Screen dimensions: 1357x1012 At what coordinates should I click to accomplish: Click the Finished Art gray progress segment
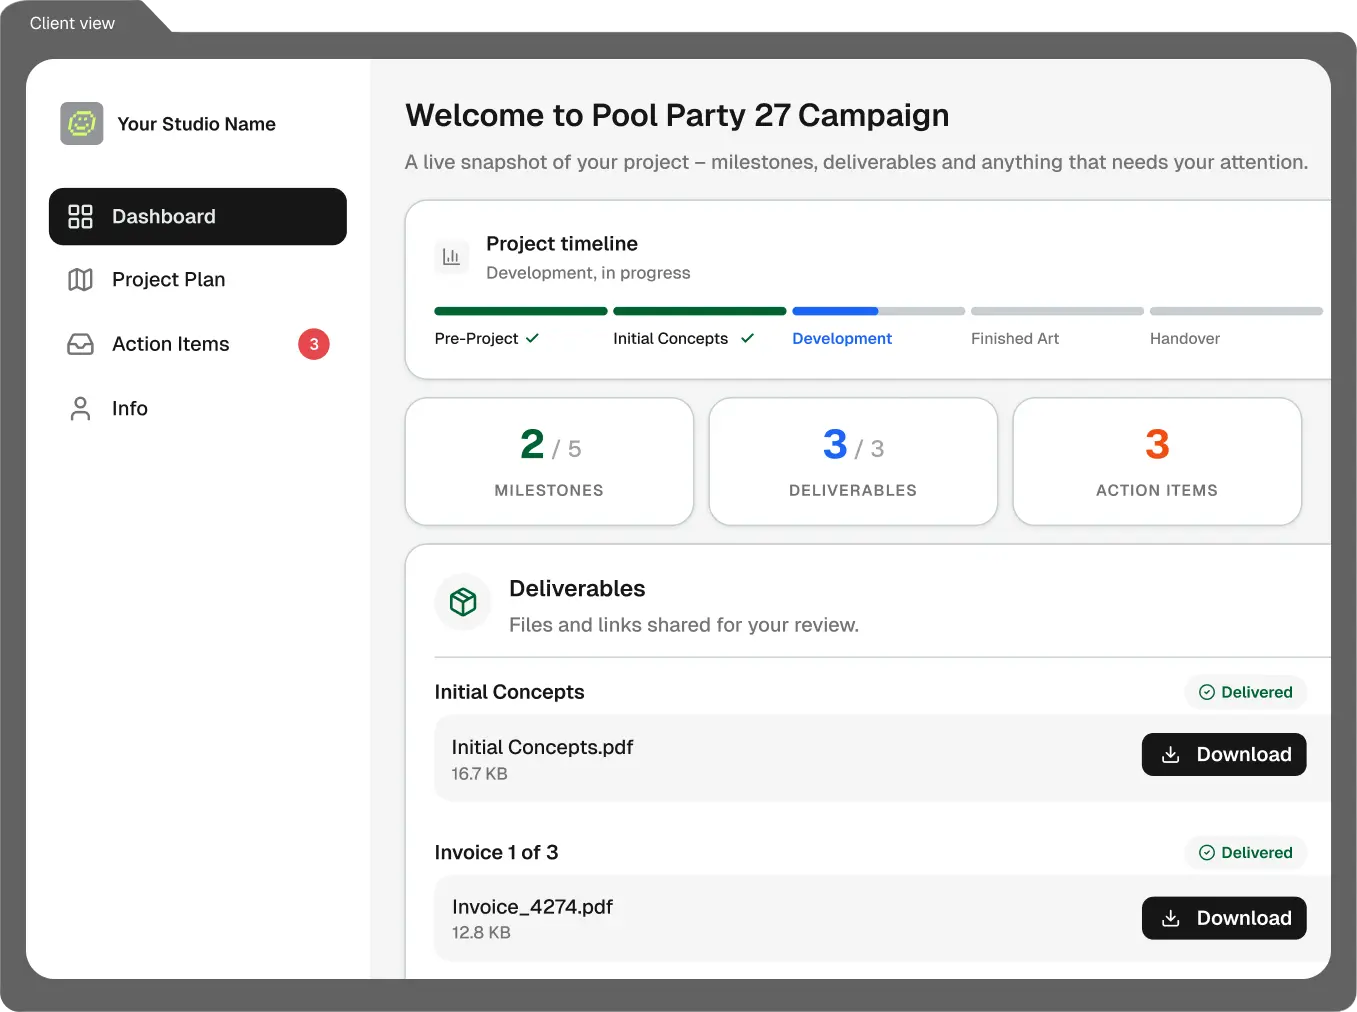coord(1057,311)
